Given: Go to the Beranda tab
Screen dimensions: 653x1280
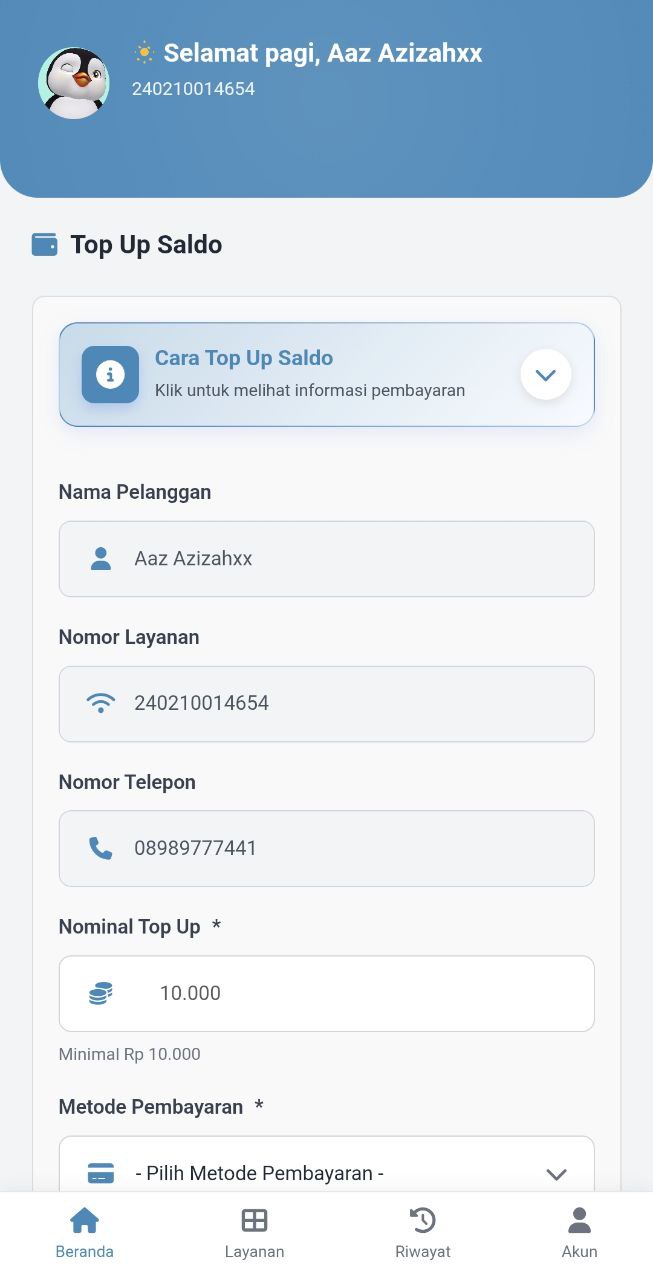Looking at the screenshot, I should coord(84,1232).
